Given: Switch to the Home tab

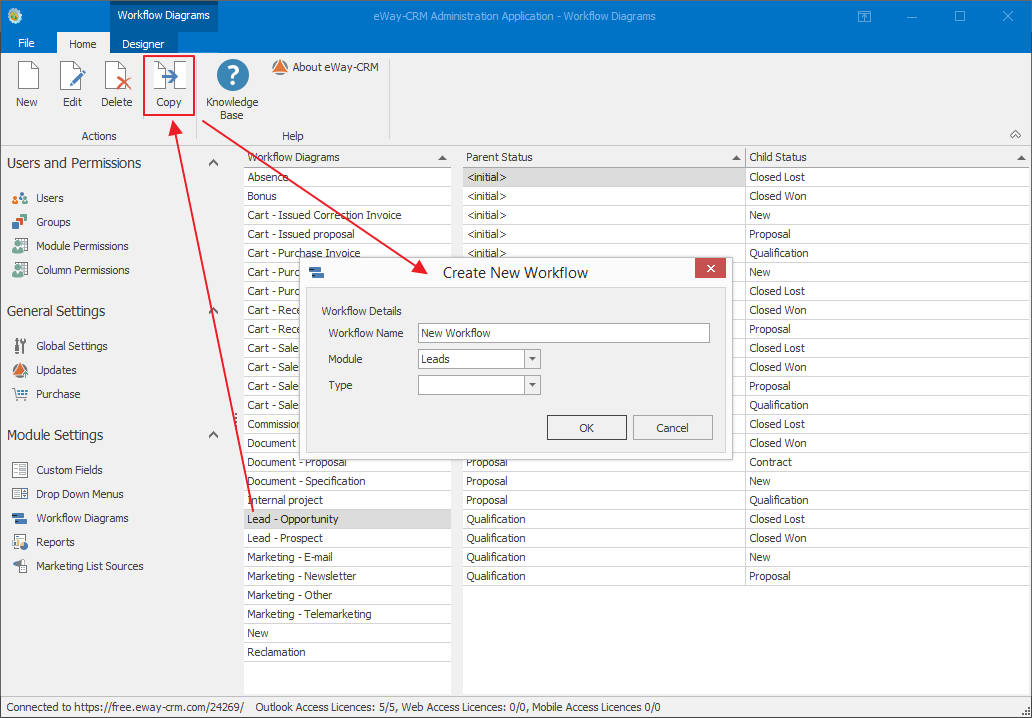Looking at the screenshot, I should coord(83,43).
